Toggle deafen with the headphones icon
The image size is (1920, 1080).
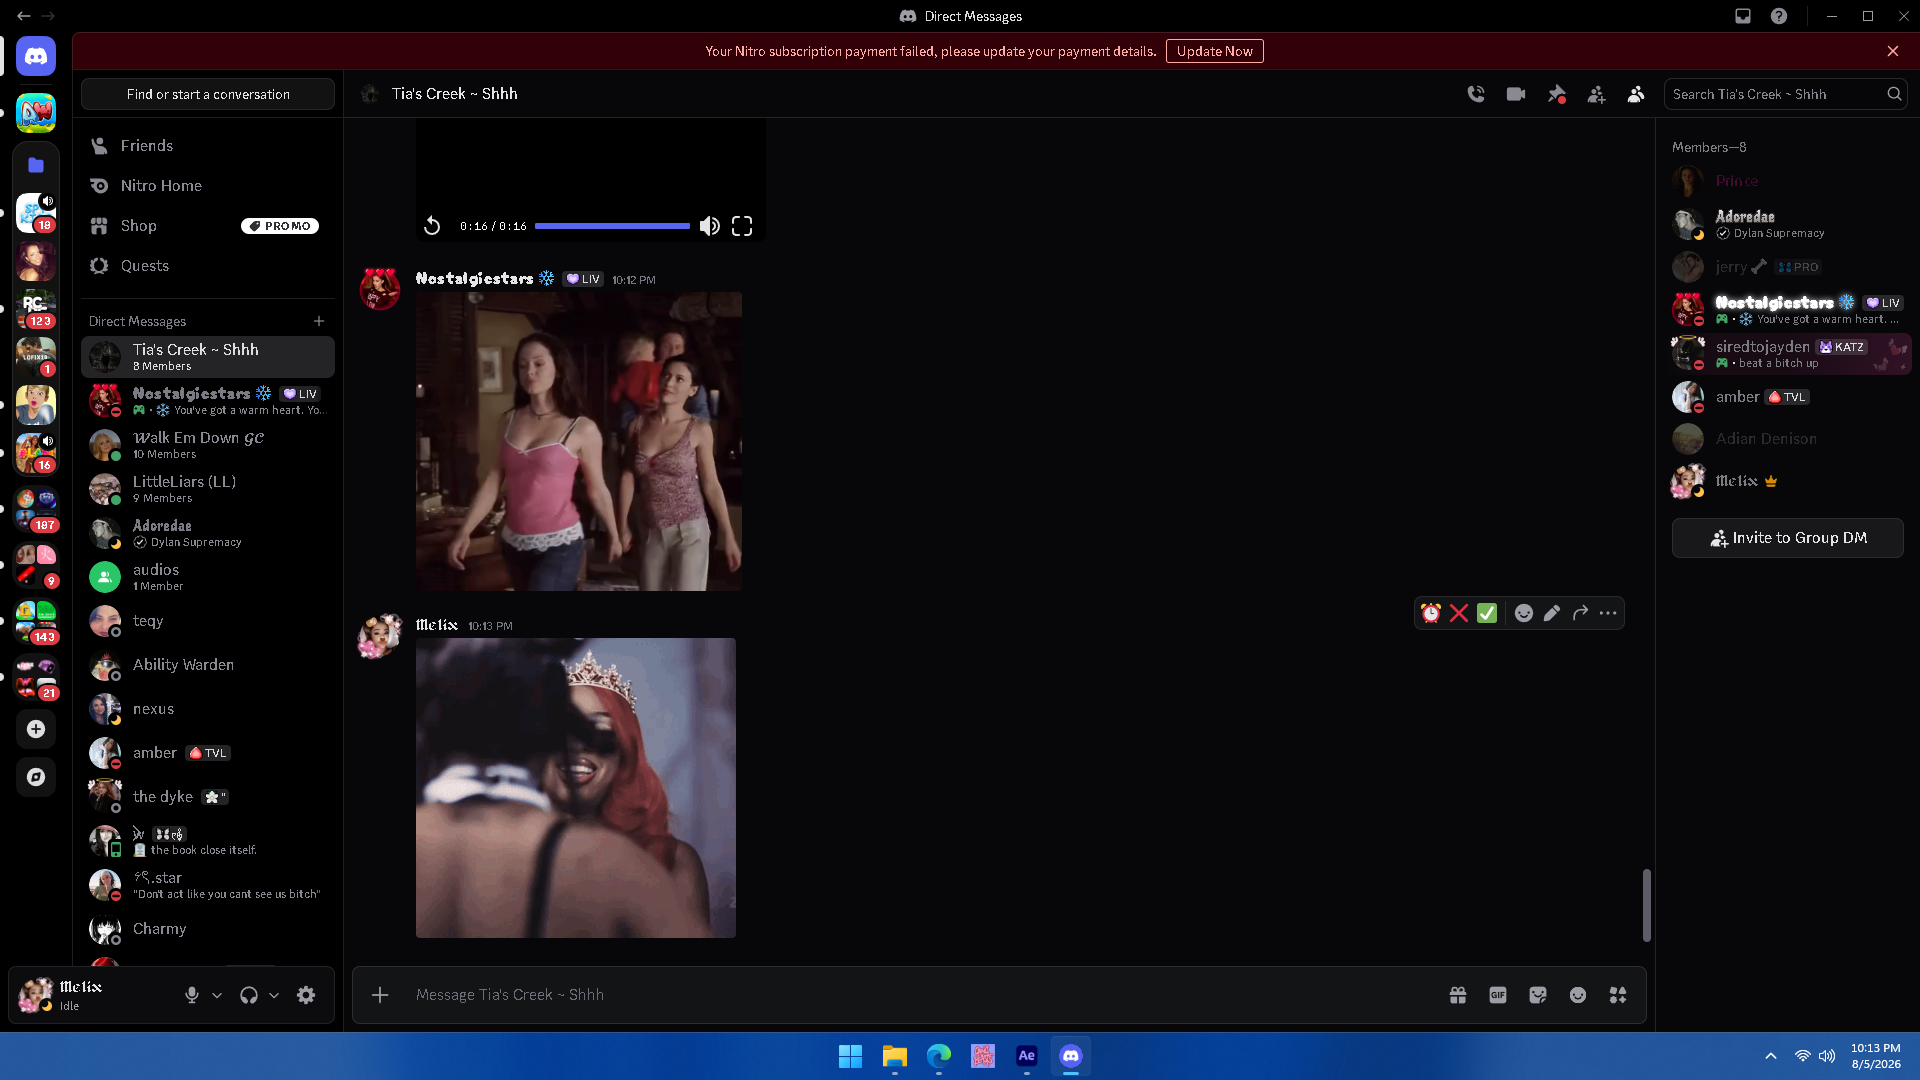(249, 995)
